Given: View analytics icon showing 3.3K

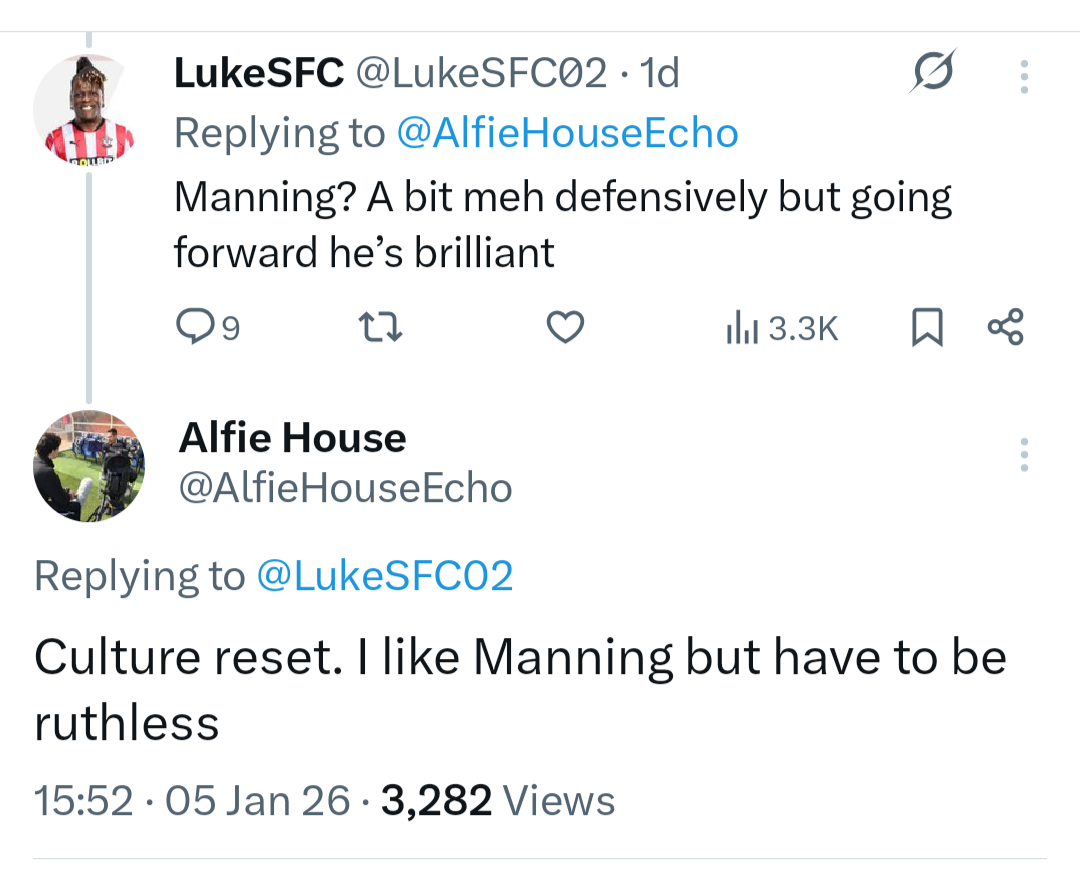Looking at the screenshot, I should (x=781, y=328).
